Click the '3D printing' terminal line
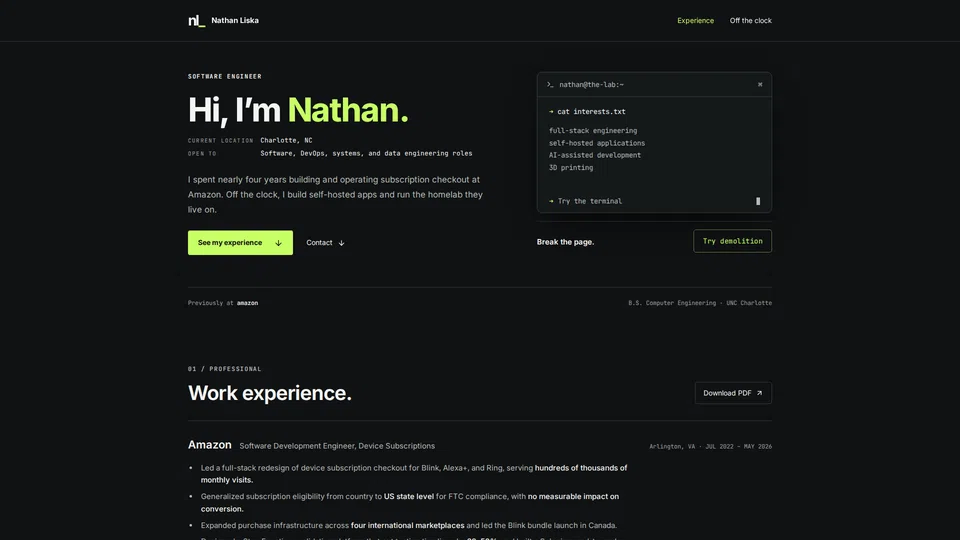This screenshot has height=540, width=960. click(x=571, y=167)
